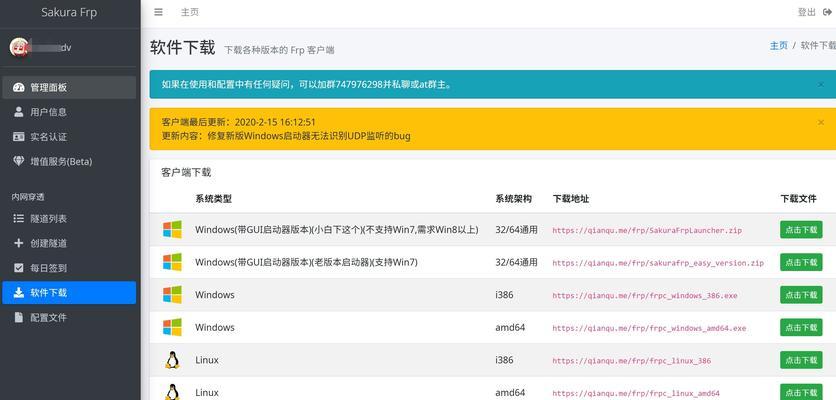Open 用户信息 menu item
836x400 pixels.
69,112
